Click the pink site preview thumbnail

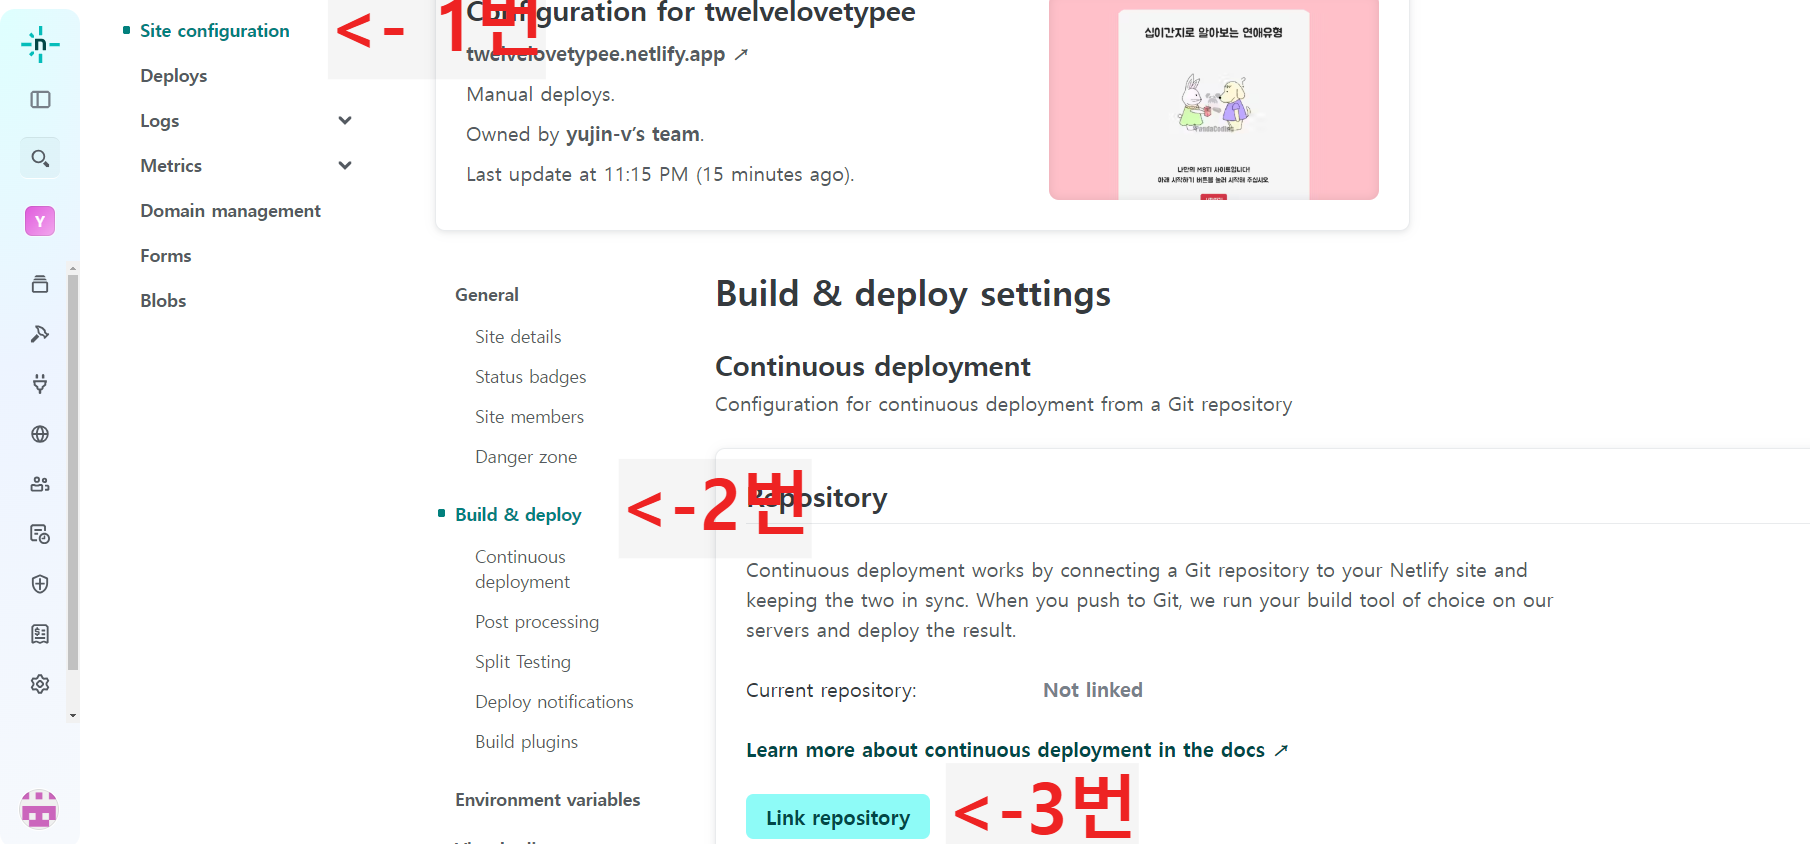tap(1214, 98)
